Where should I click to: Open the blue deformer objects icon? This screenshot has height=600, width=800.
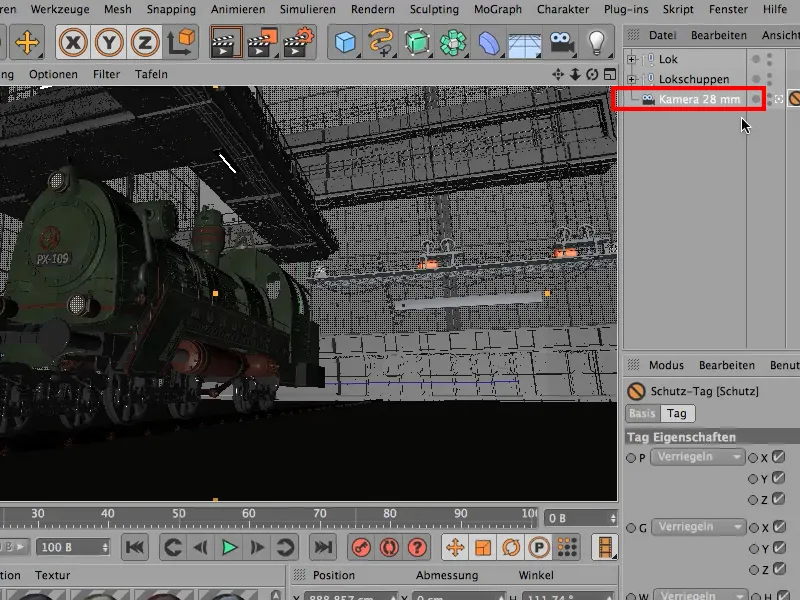click(489, 42)
